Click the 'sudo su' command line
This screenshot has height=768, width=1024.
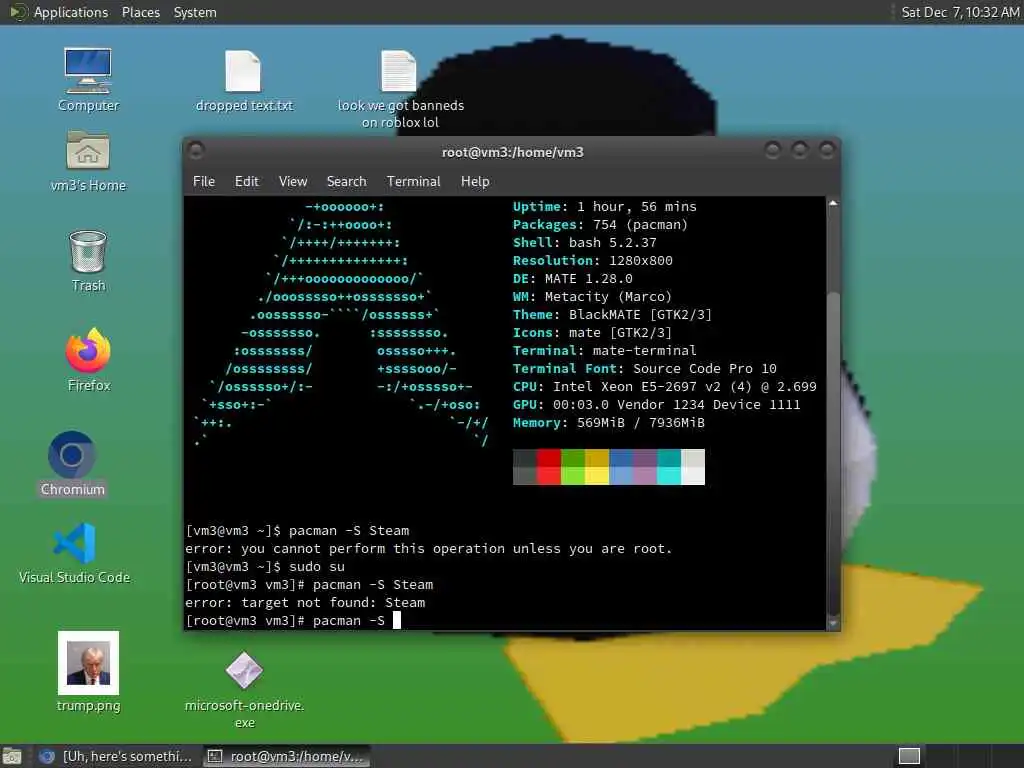(264, 567)
